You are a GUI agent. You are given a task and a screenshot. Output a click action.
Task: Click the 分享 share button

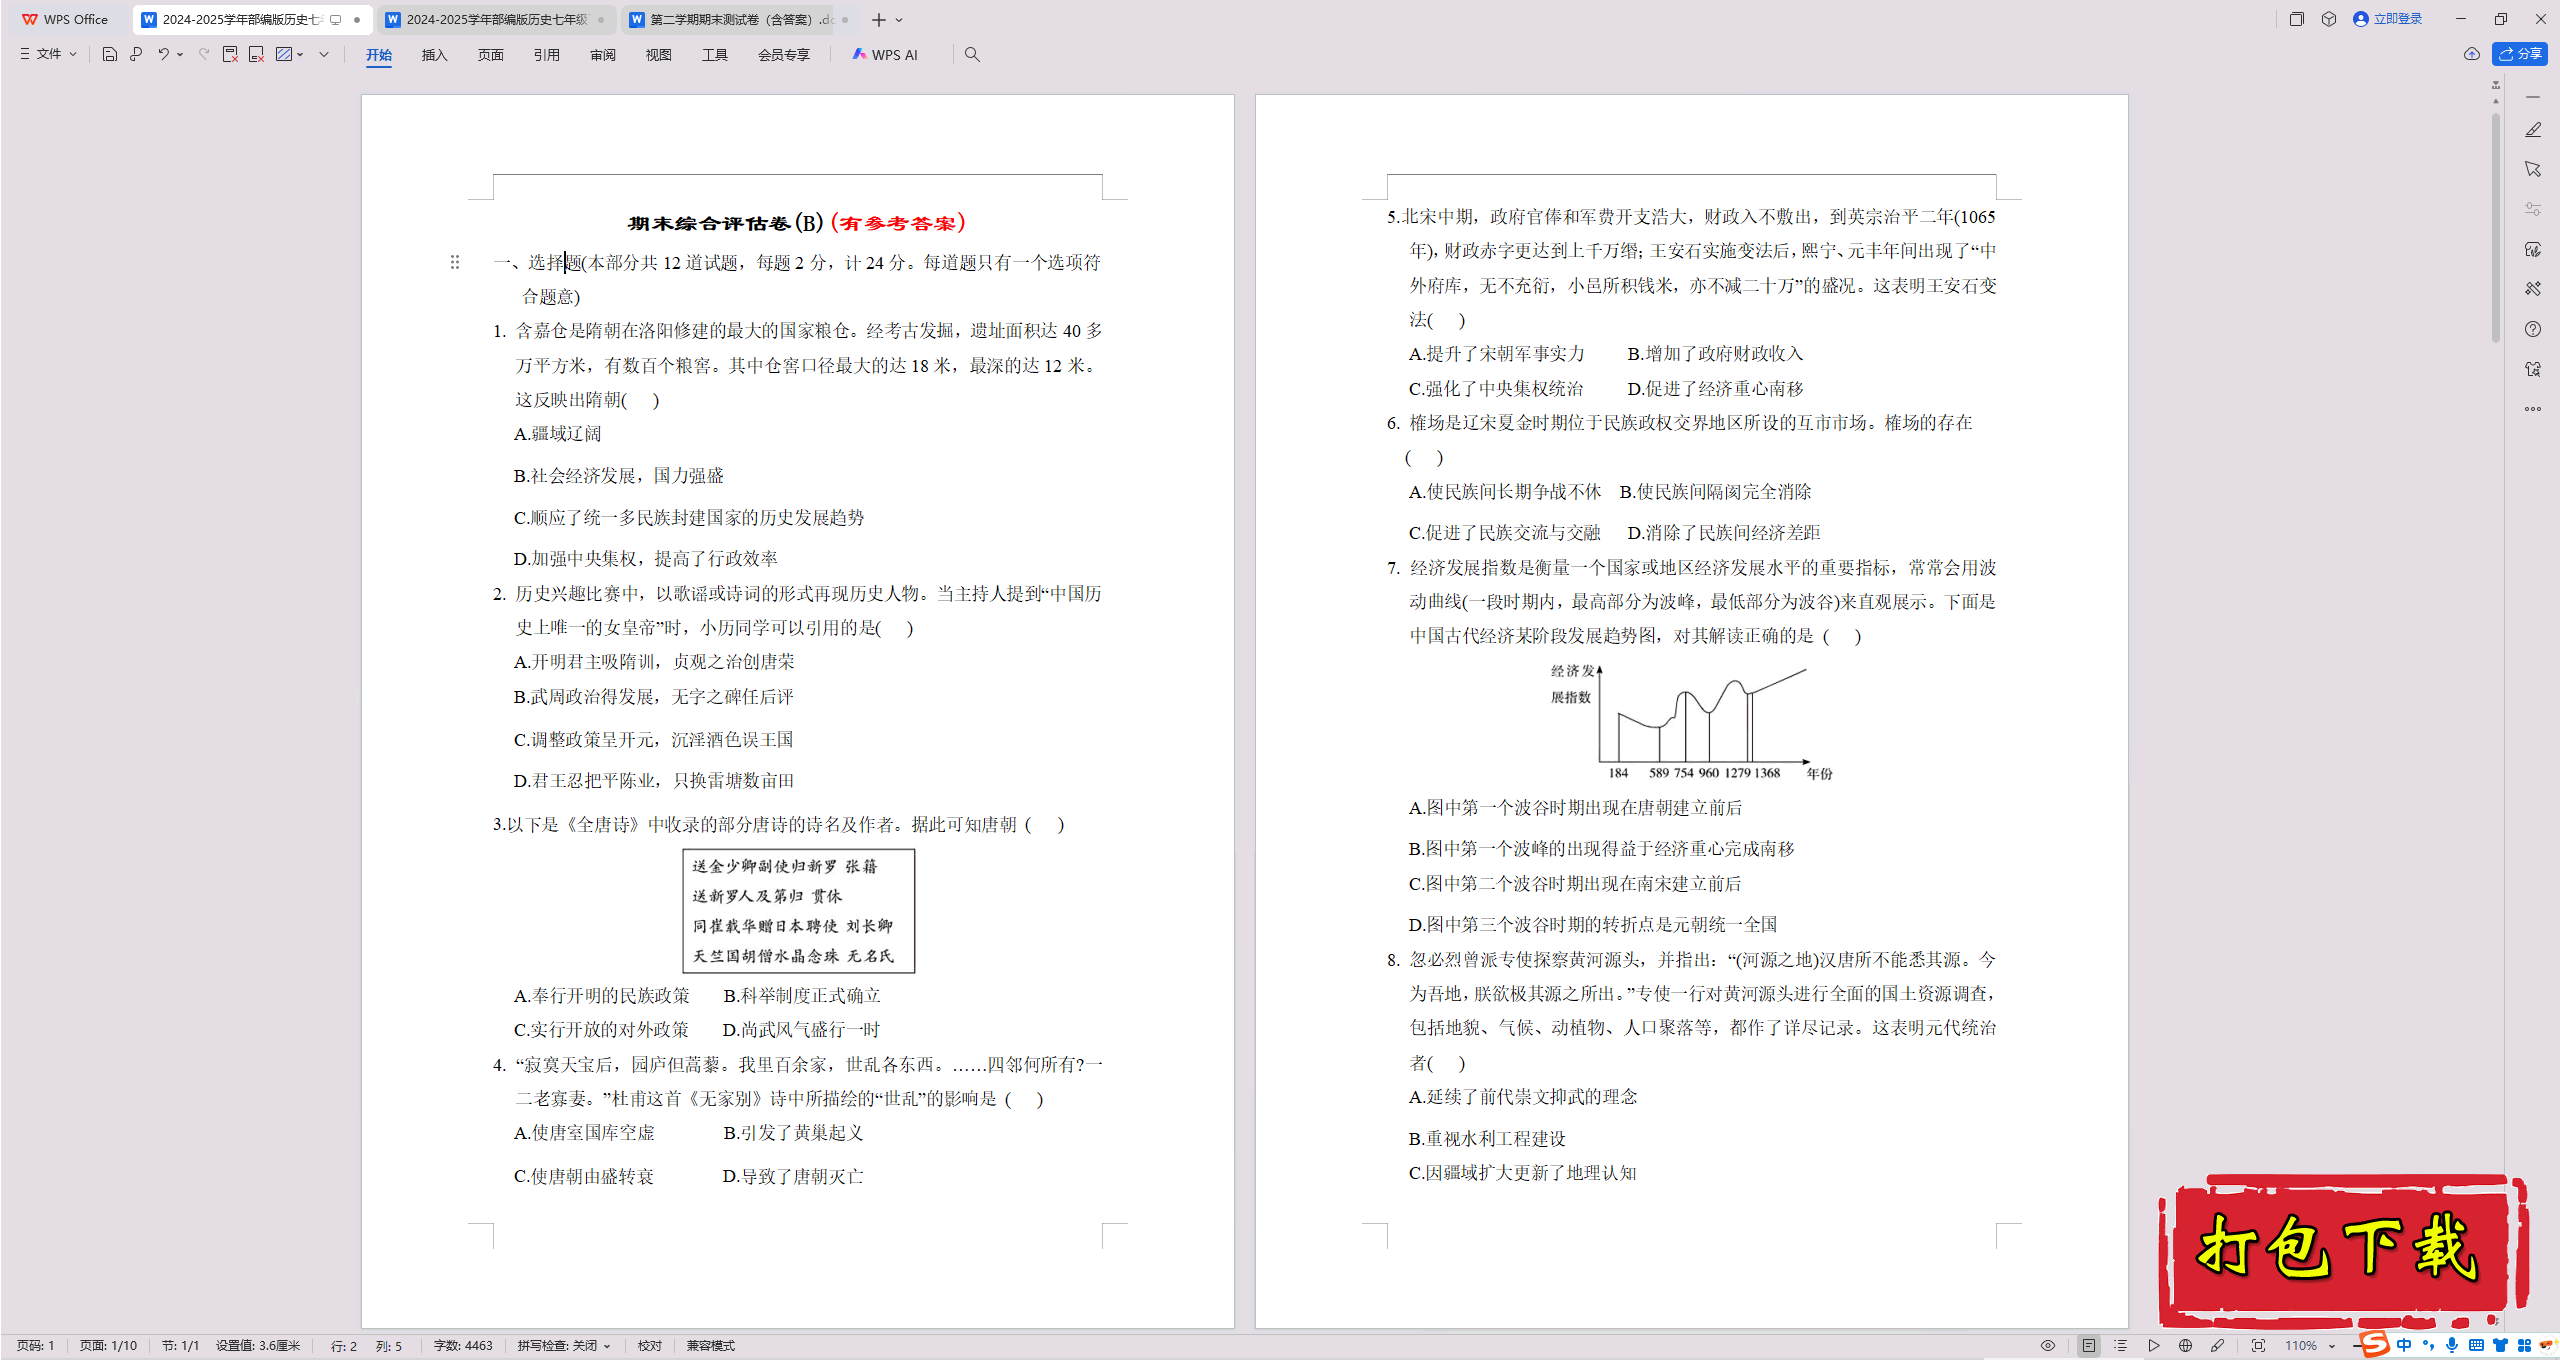(x=2519, y=54)
